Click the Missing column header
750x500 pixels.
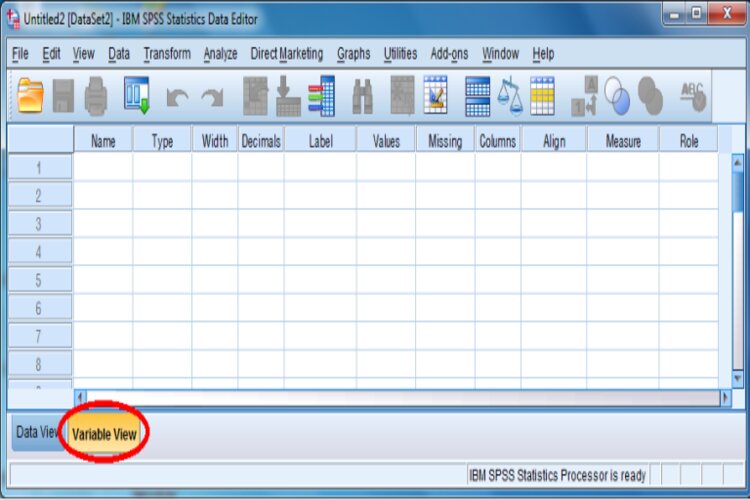[x=445, y=141]
